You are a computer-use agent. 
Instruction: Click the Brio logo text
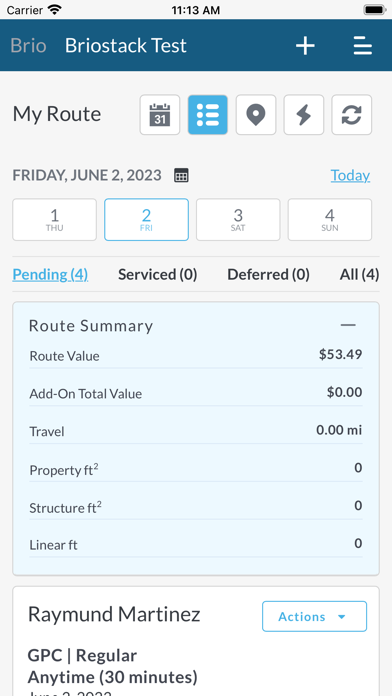point(28,45)
